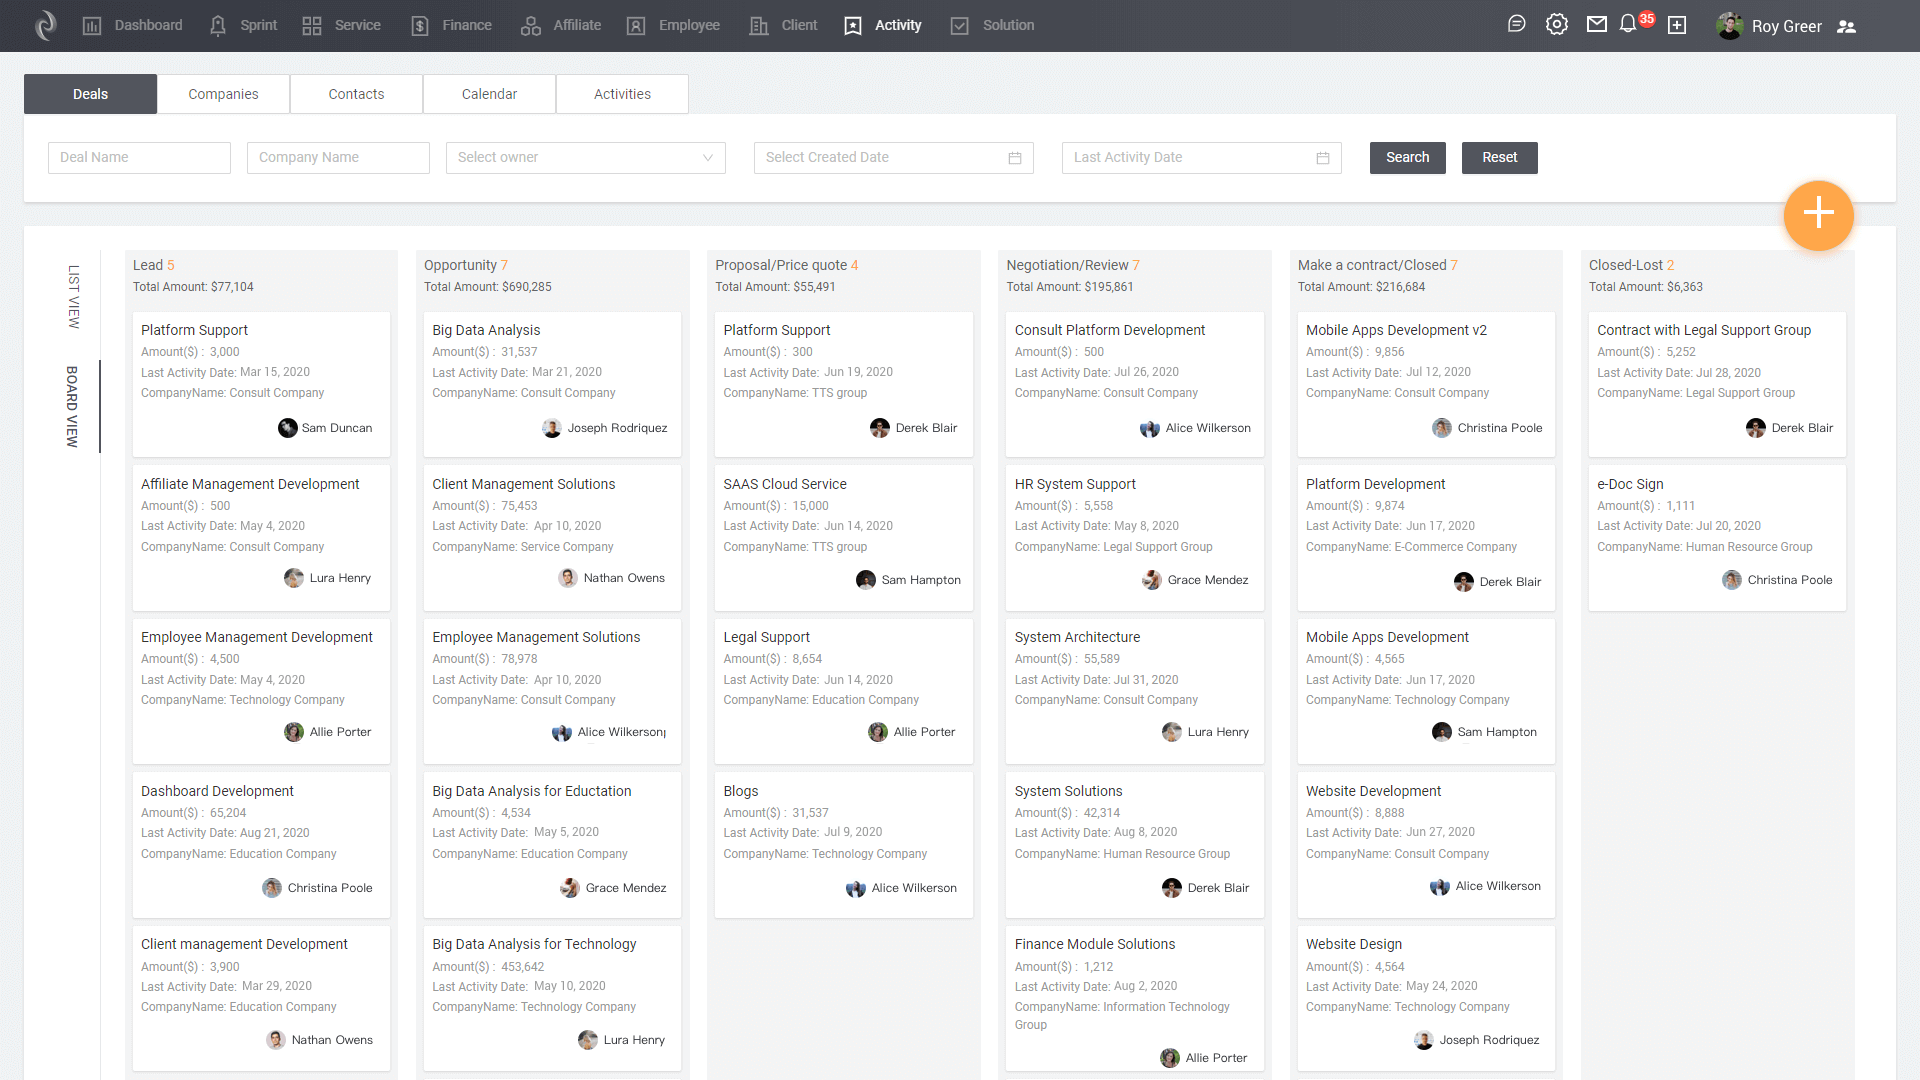Open the chat messages icon
The width and height of the screenshot is (1920, 1080).
[1516, 24]
